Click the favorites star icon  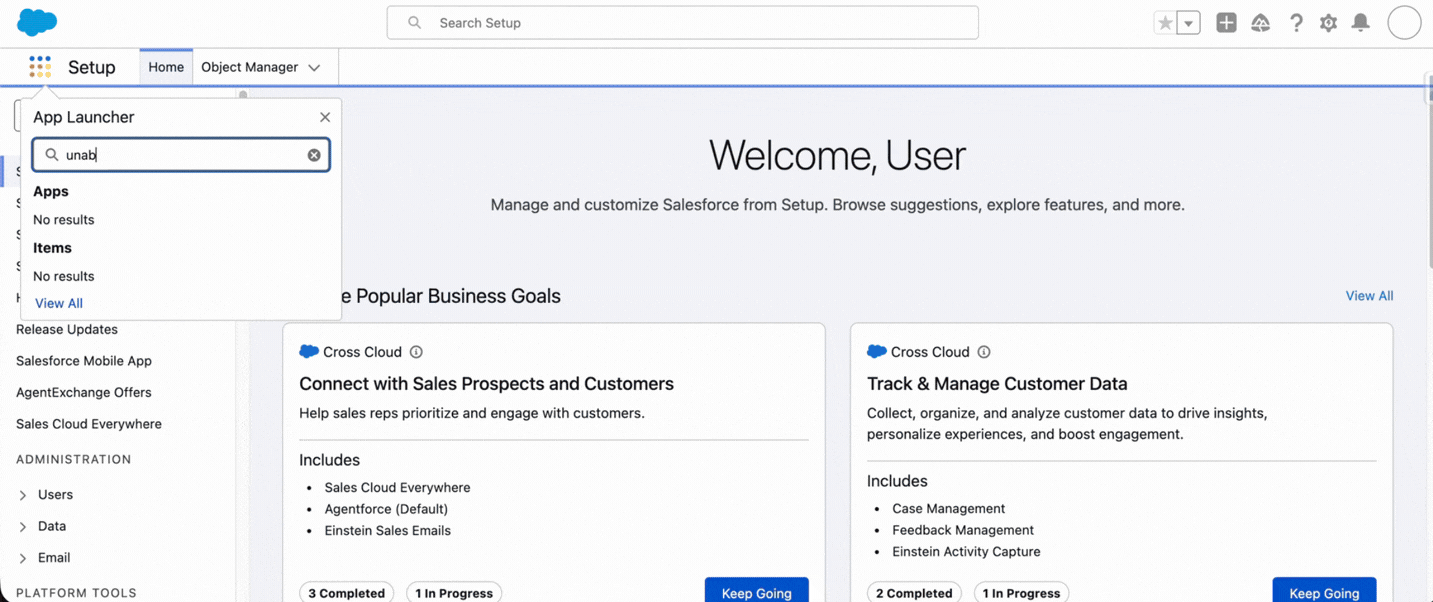[x=1165, y=23]
